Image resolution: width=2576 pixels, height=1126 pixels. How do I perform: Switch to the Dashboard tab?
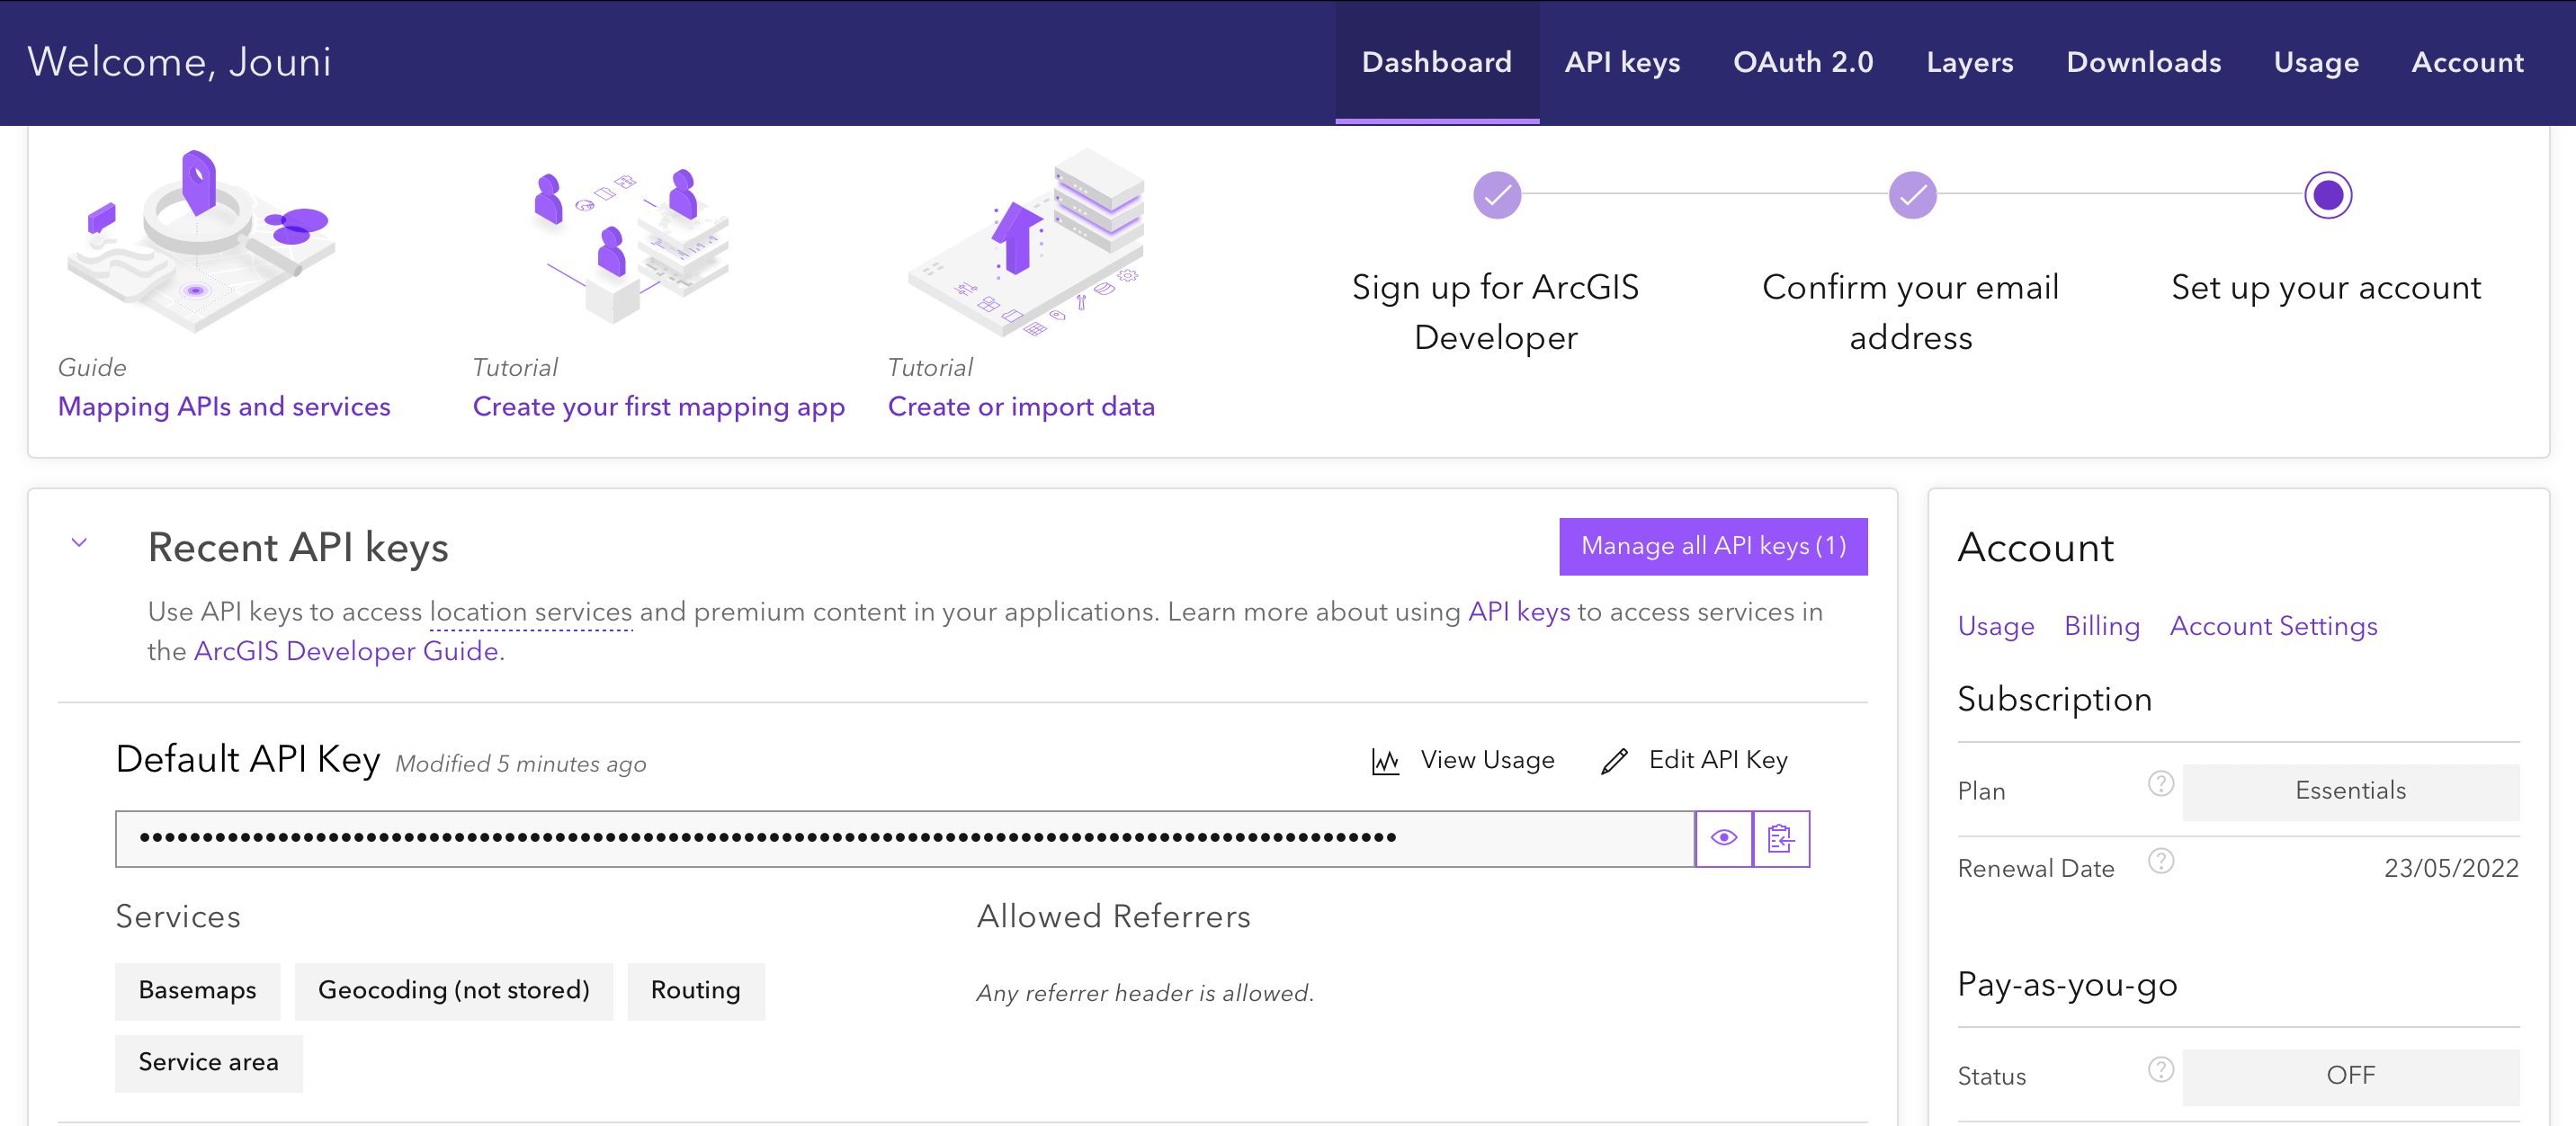point(1436,62)
